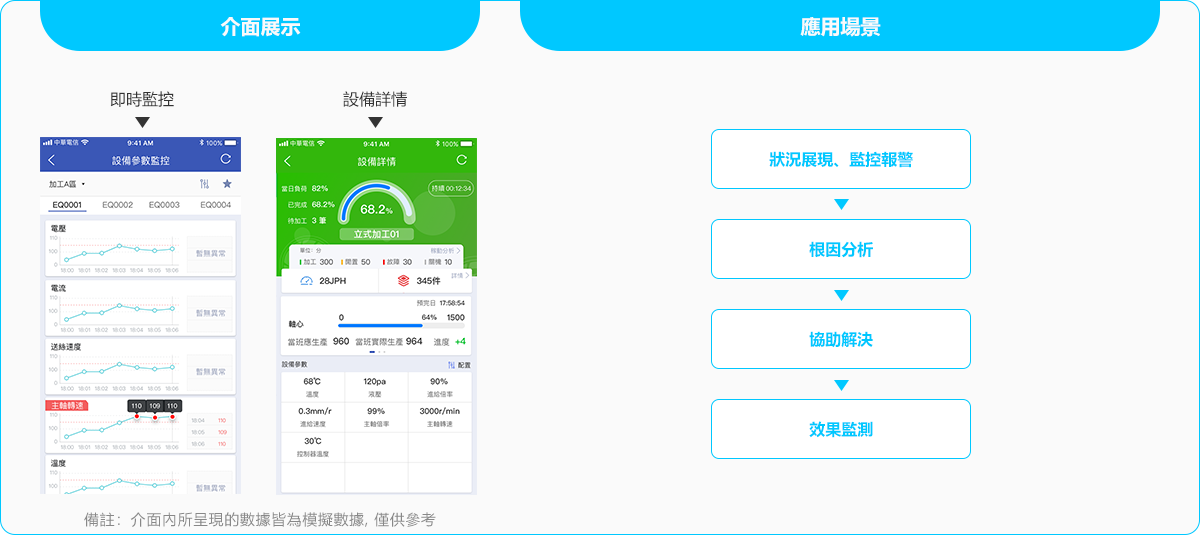Click the speedometer icon beside 28JPH
Screen dimensions: 1200x535
306,281
